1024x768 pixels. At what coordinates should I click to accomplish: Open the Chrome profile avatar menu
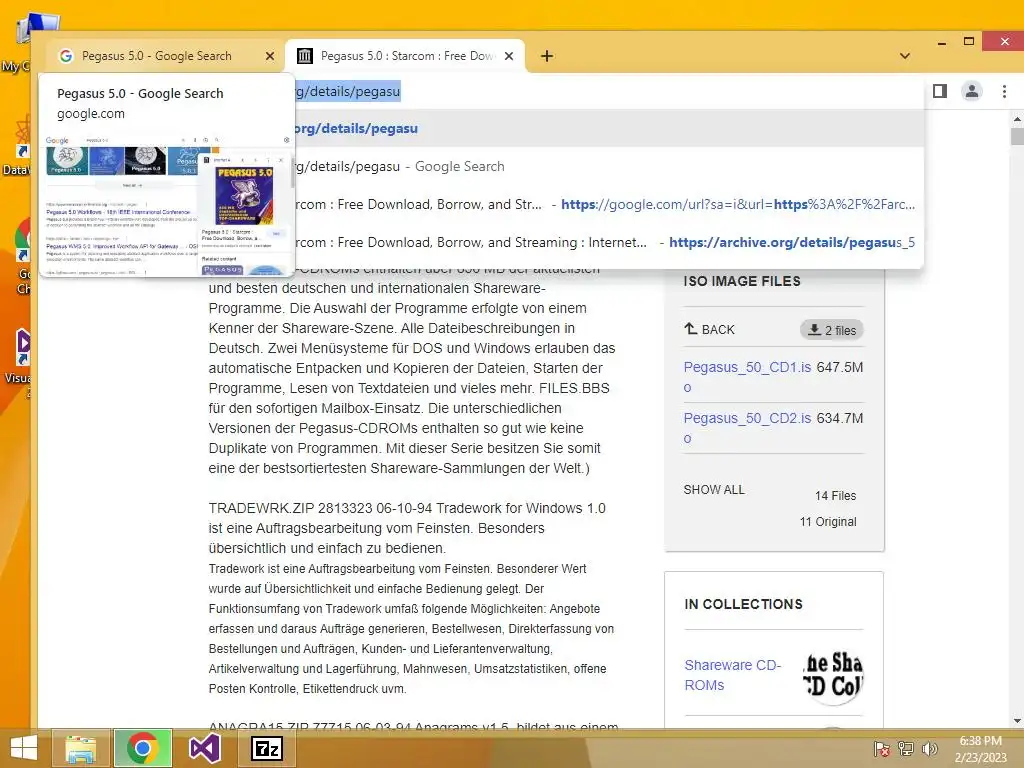click(x=972, y=91)
